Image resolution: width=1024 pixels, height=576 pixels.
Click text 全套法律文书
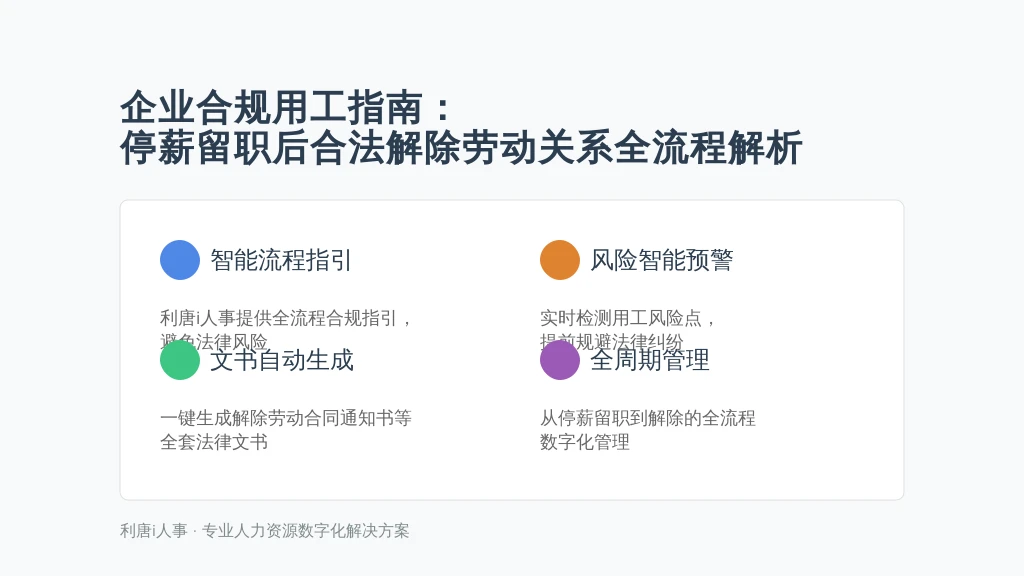(214, 442)
